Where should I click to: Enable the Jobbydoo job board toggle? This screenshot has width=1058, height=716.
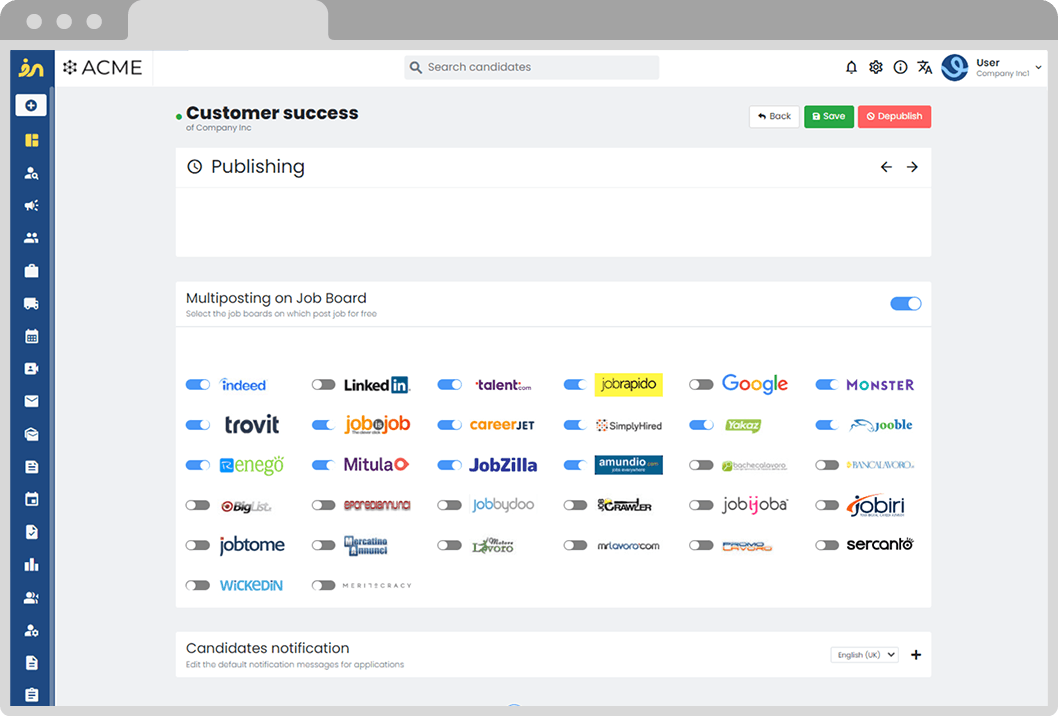coord(449,505)
